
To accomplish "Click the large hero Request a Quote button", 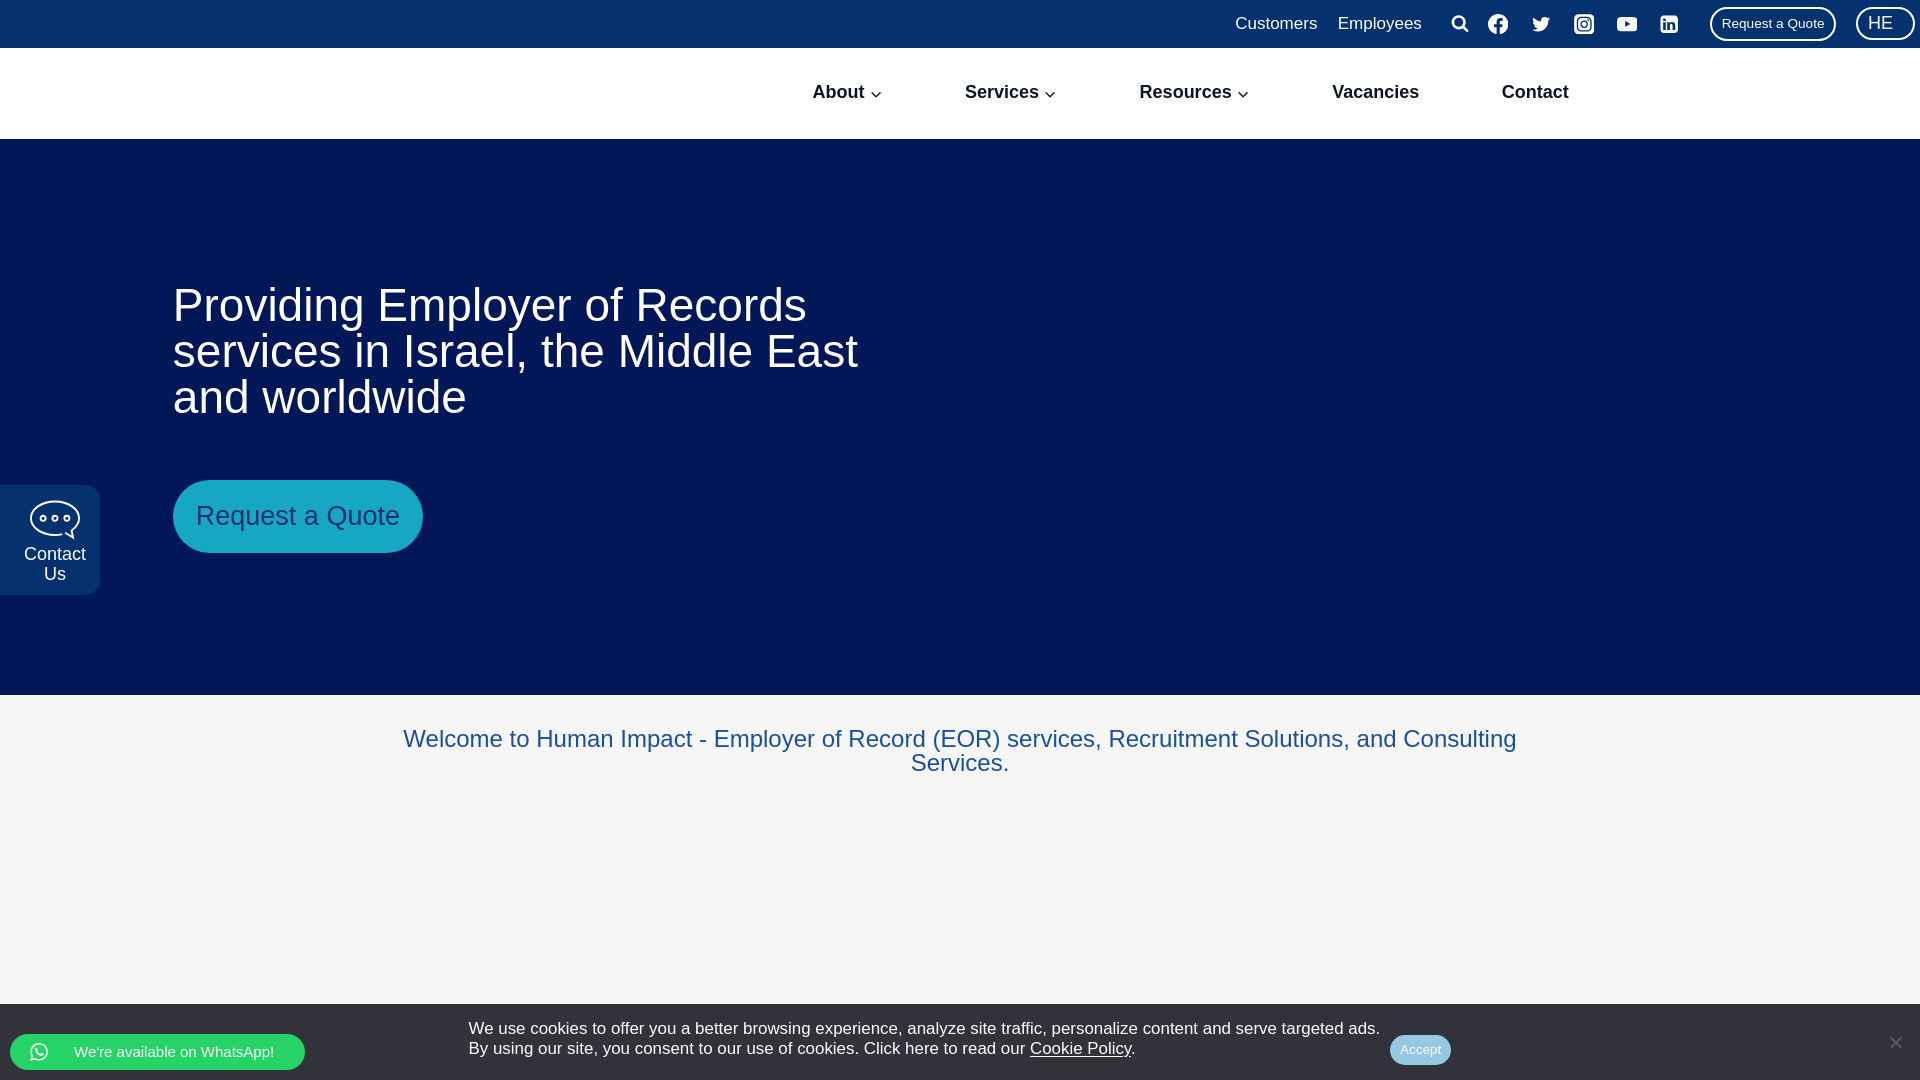I will point(298,516).
